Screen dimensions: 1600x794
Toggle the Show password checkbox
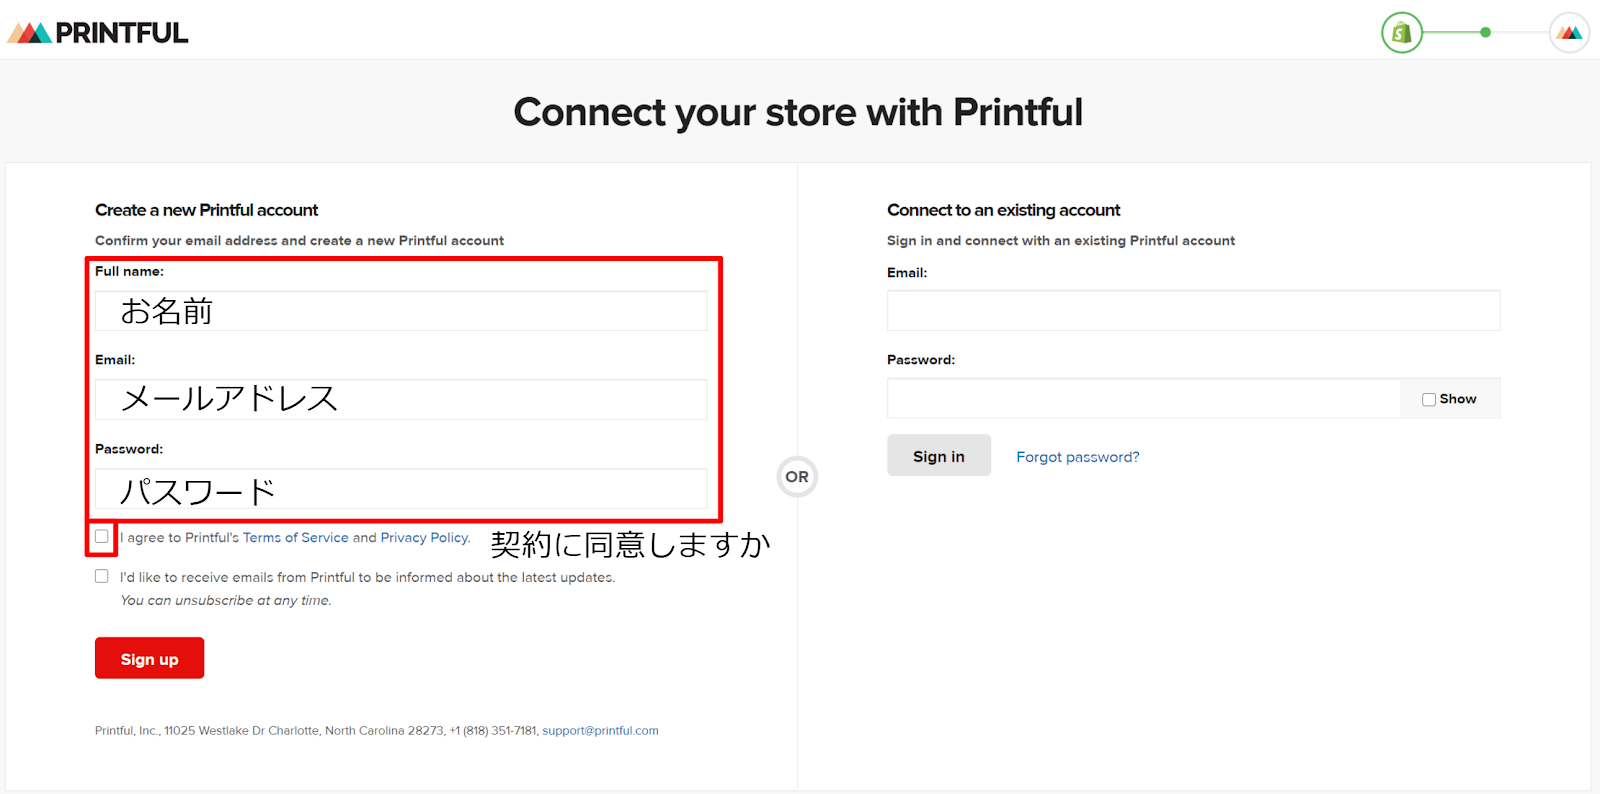[1429, 399]
